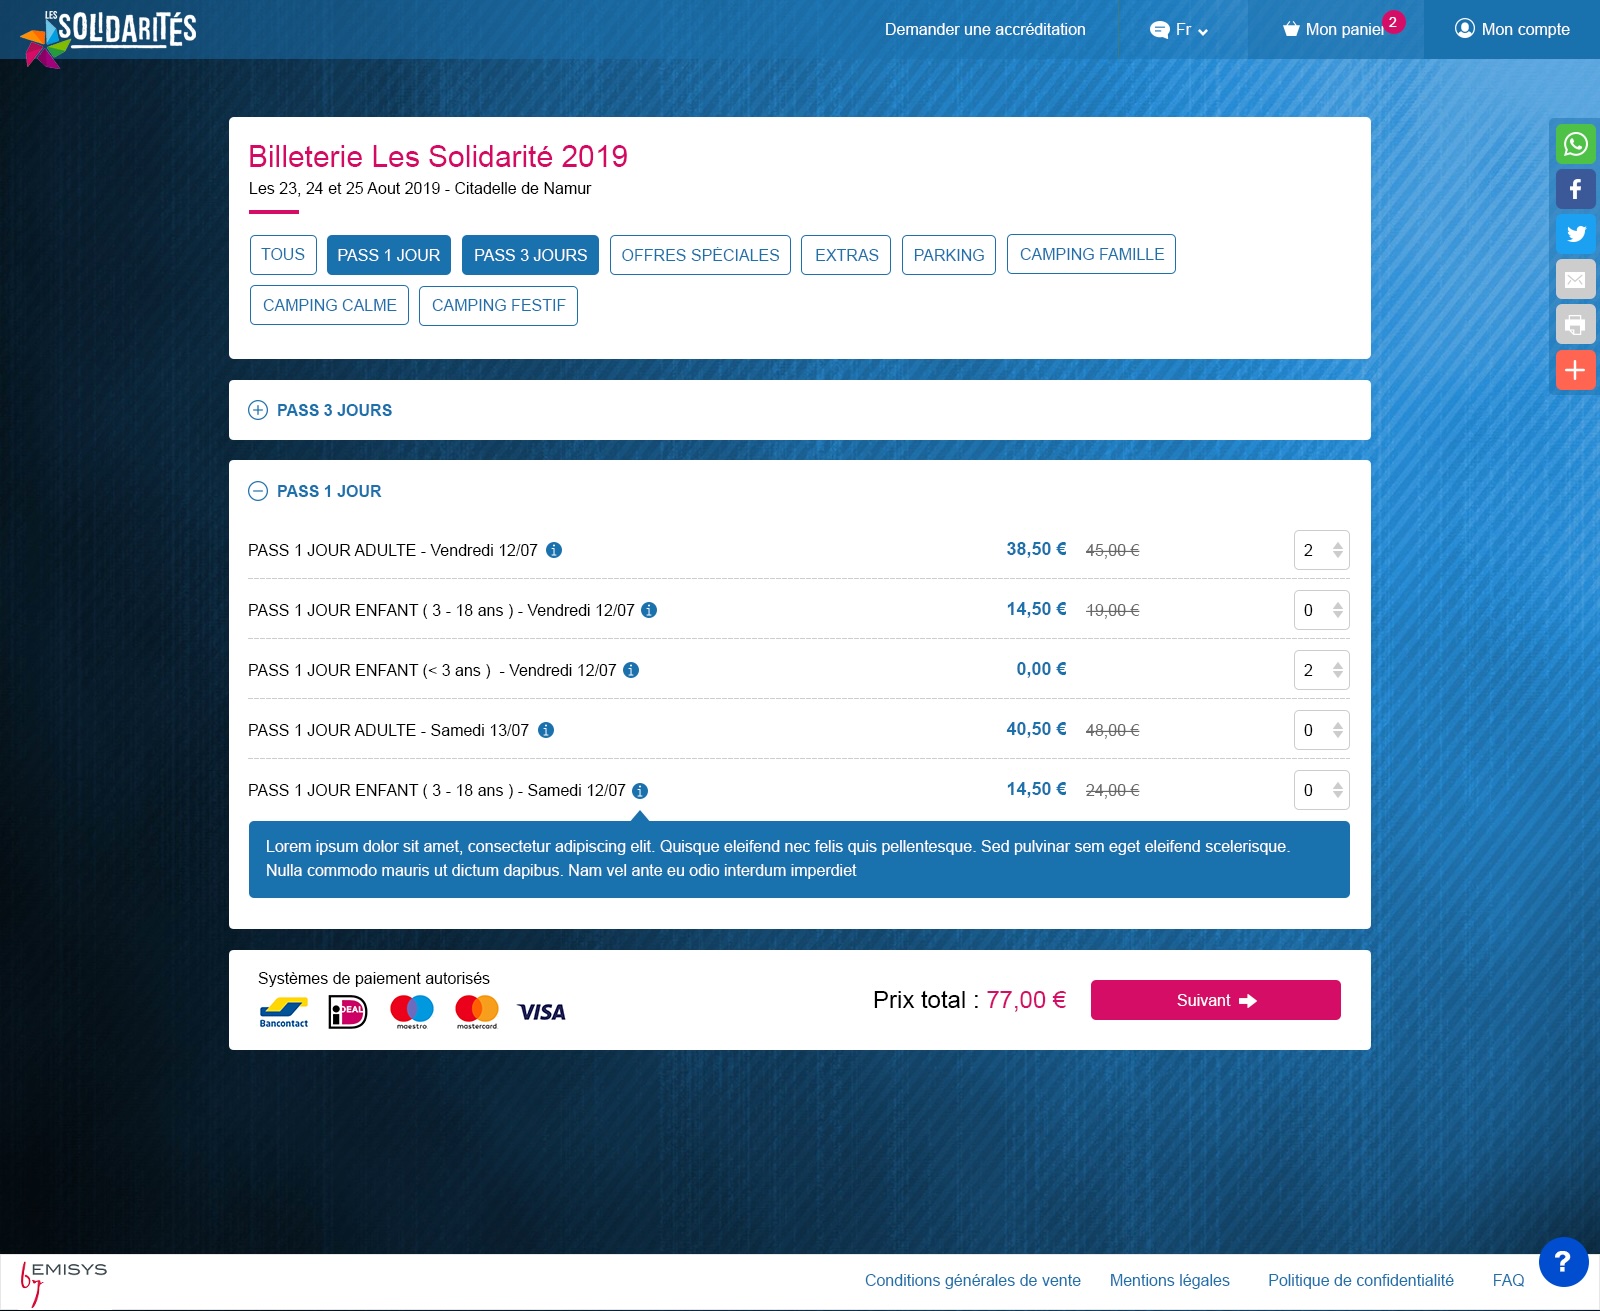The width and height of the screenshot is (1600, 1311).
Task: Open the FAQ footer link
Action: click(x=1508, y=1280)
